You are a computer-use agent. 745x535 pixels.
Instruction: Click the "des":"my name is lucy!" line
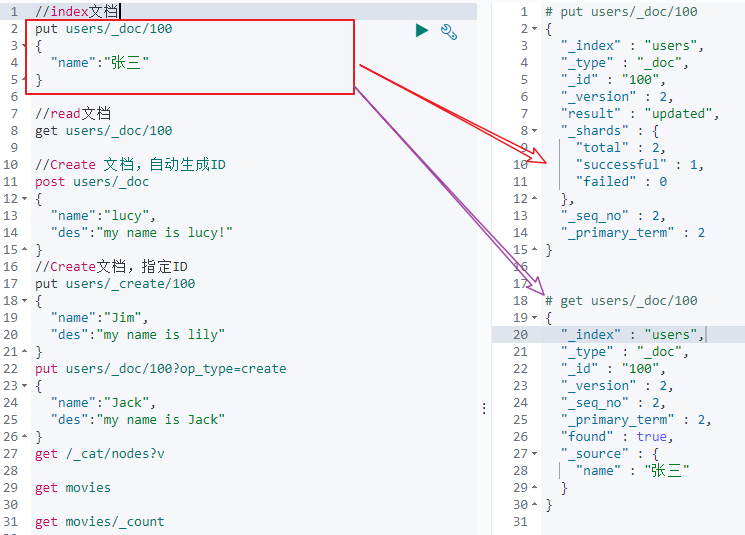142,233
